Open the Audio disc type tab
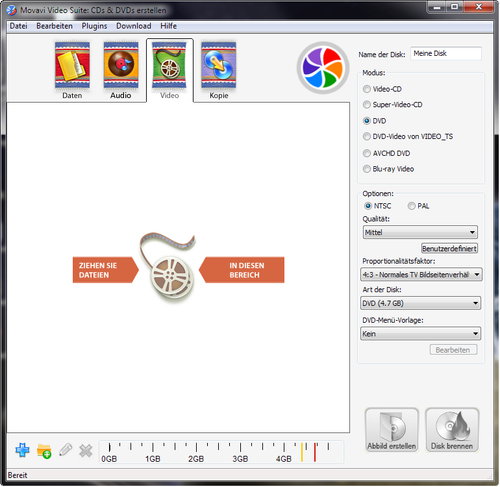The height and width of the screenshot is (487, 500). [x=121, y=71]
